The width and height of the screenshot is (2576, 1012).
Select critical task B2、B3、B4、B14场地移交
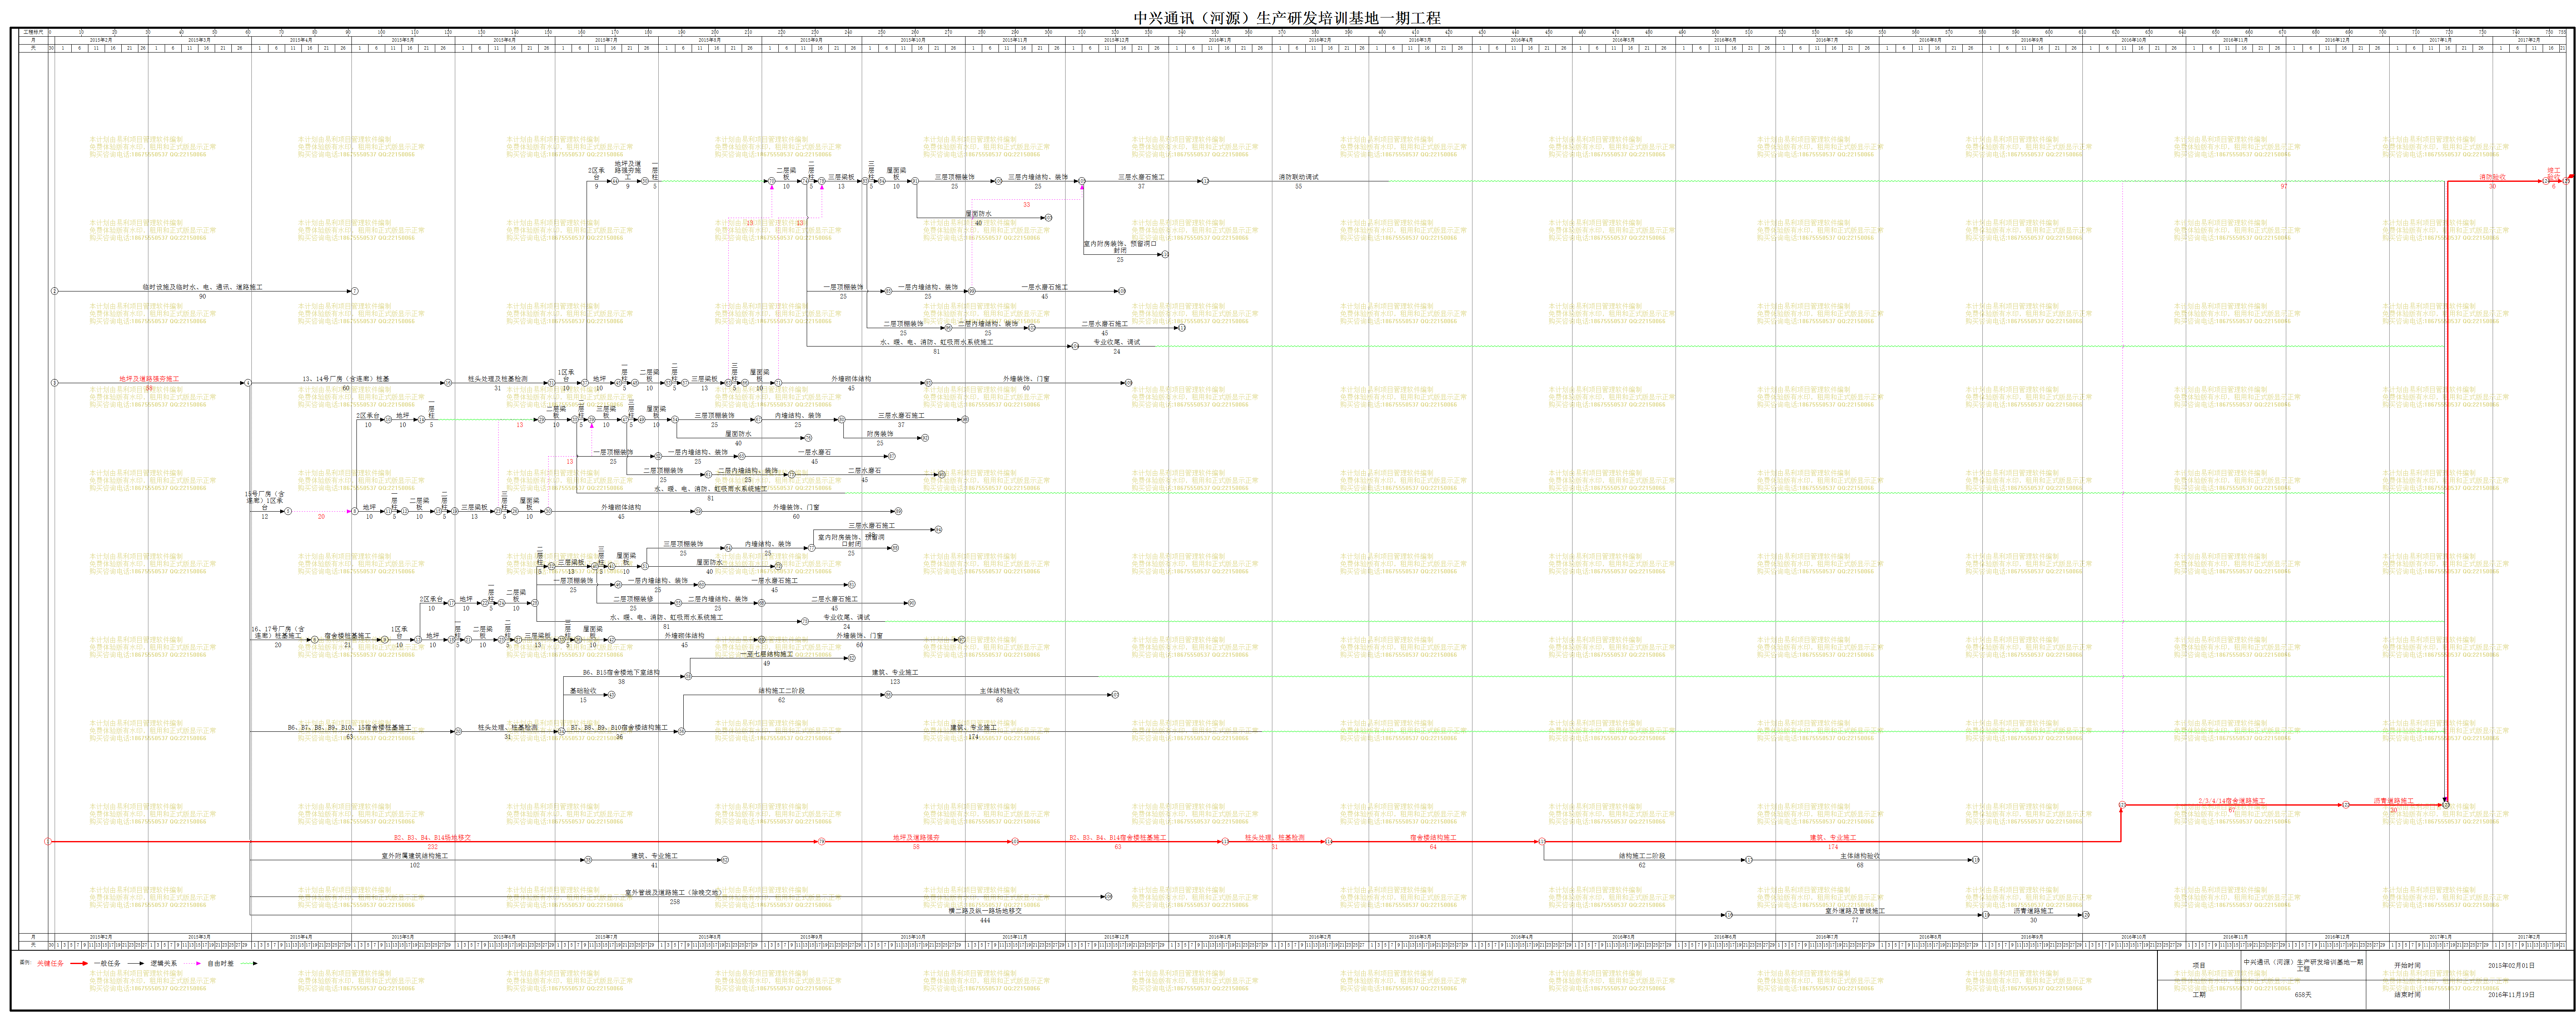pyautogui.click(x=432, y=838)
